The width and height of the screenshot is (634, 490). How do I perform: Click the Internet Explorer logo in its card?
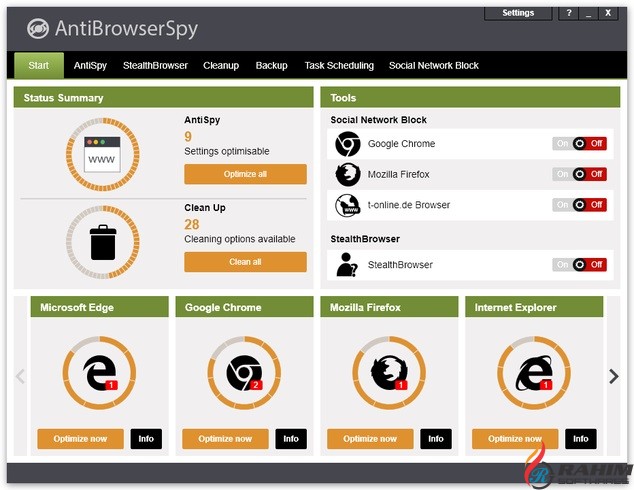pyautogui.click(x=534, y=373)
